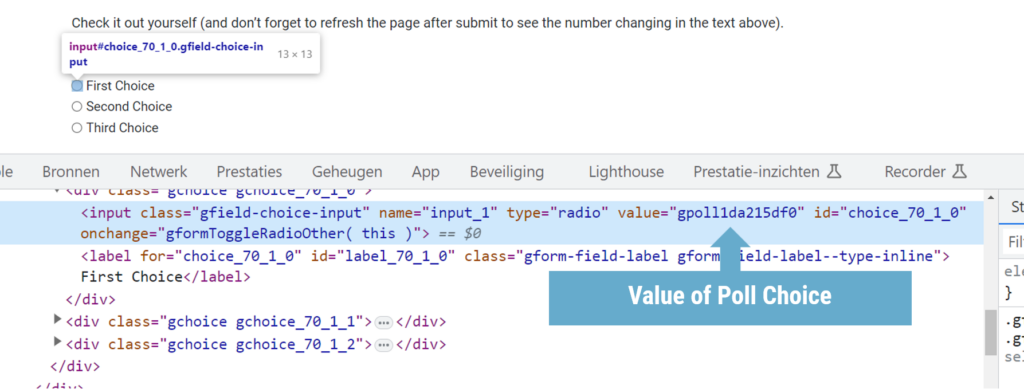This screenshot has width=1024, height=389.
Task: Click the 'Check it out yourself' paragraph text
Action: (427, 23)
